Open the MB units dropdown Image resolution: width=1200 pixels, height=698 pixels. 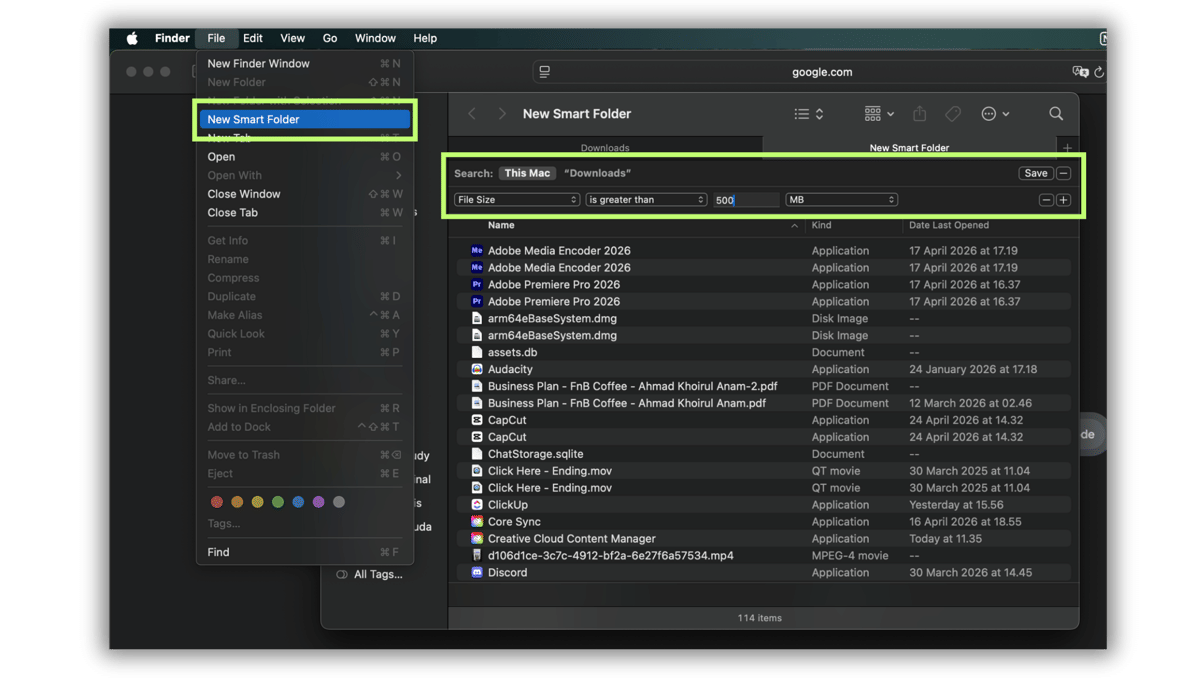[x=841, y=199]
